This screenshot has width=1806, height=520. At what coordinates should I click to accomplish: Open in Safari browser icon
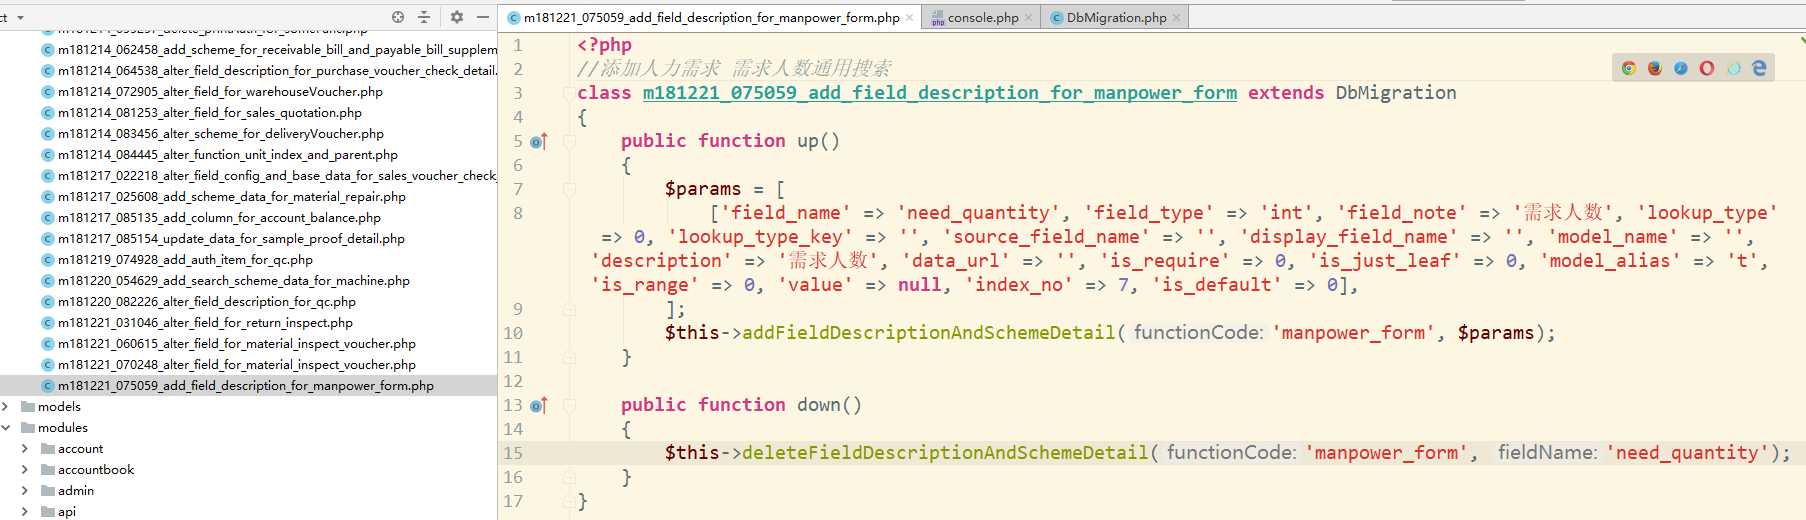[x=1681, y=68]
